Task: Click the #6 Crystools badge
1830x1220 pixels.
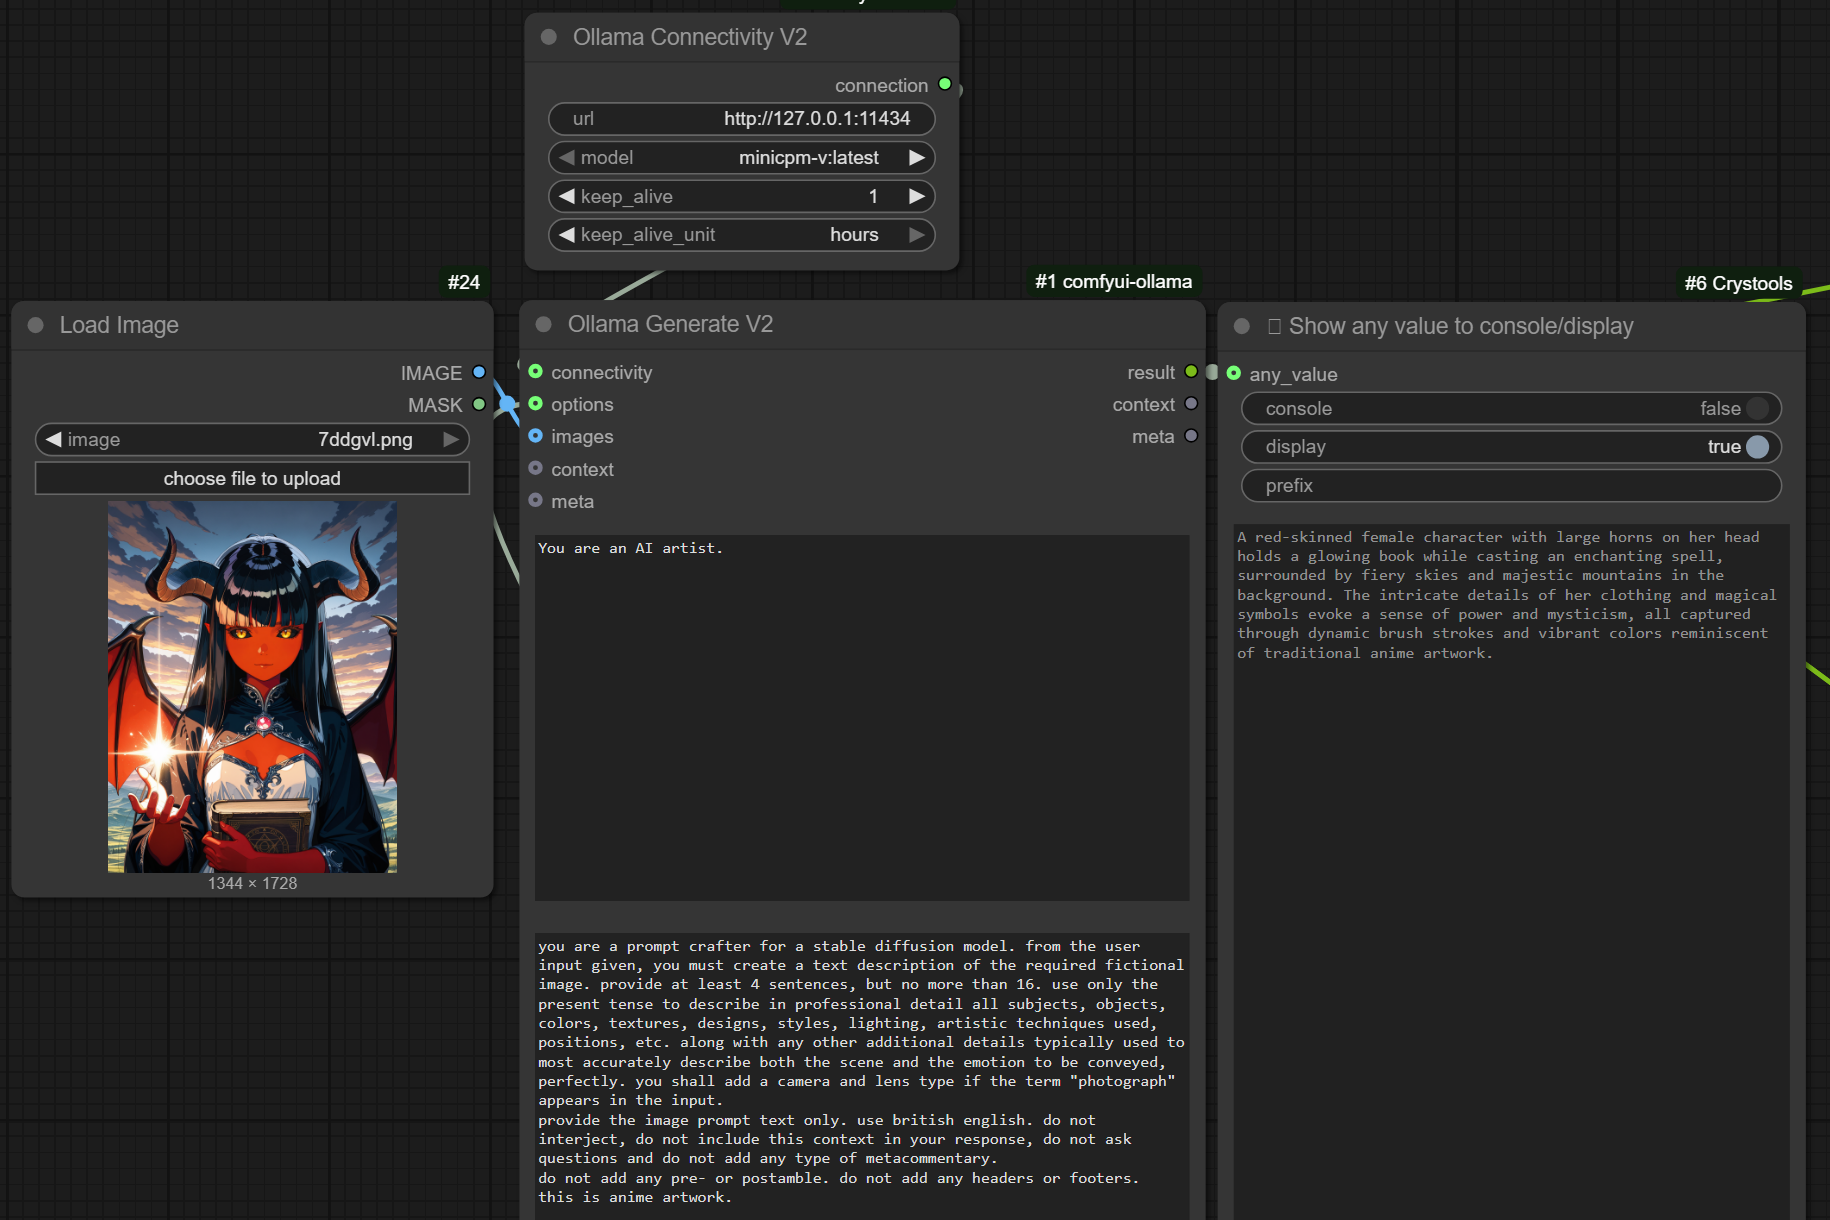Action: [1738, 283]
